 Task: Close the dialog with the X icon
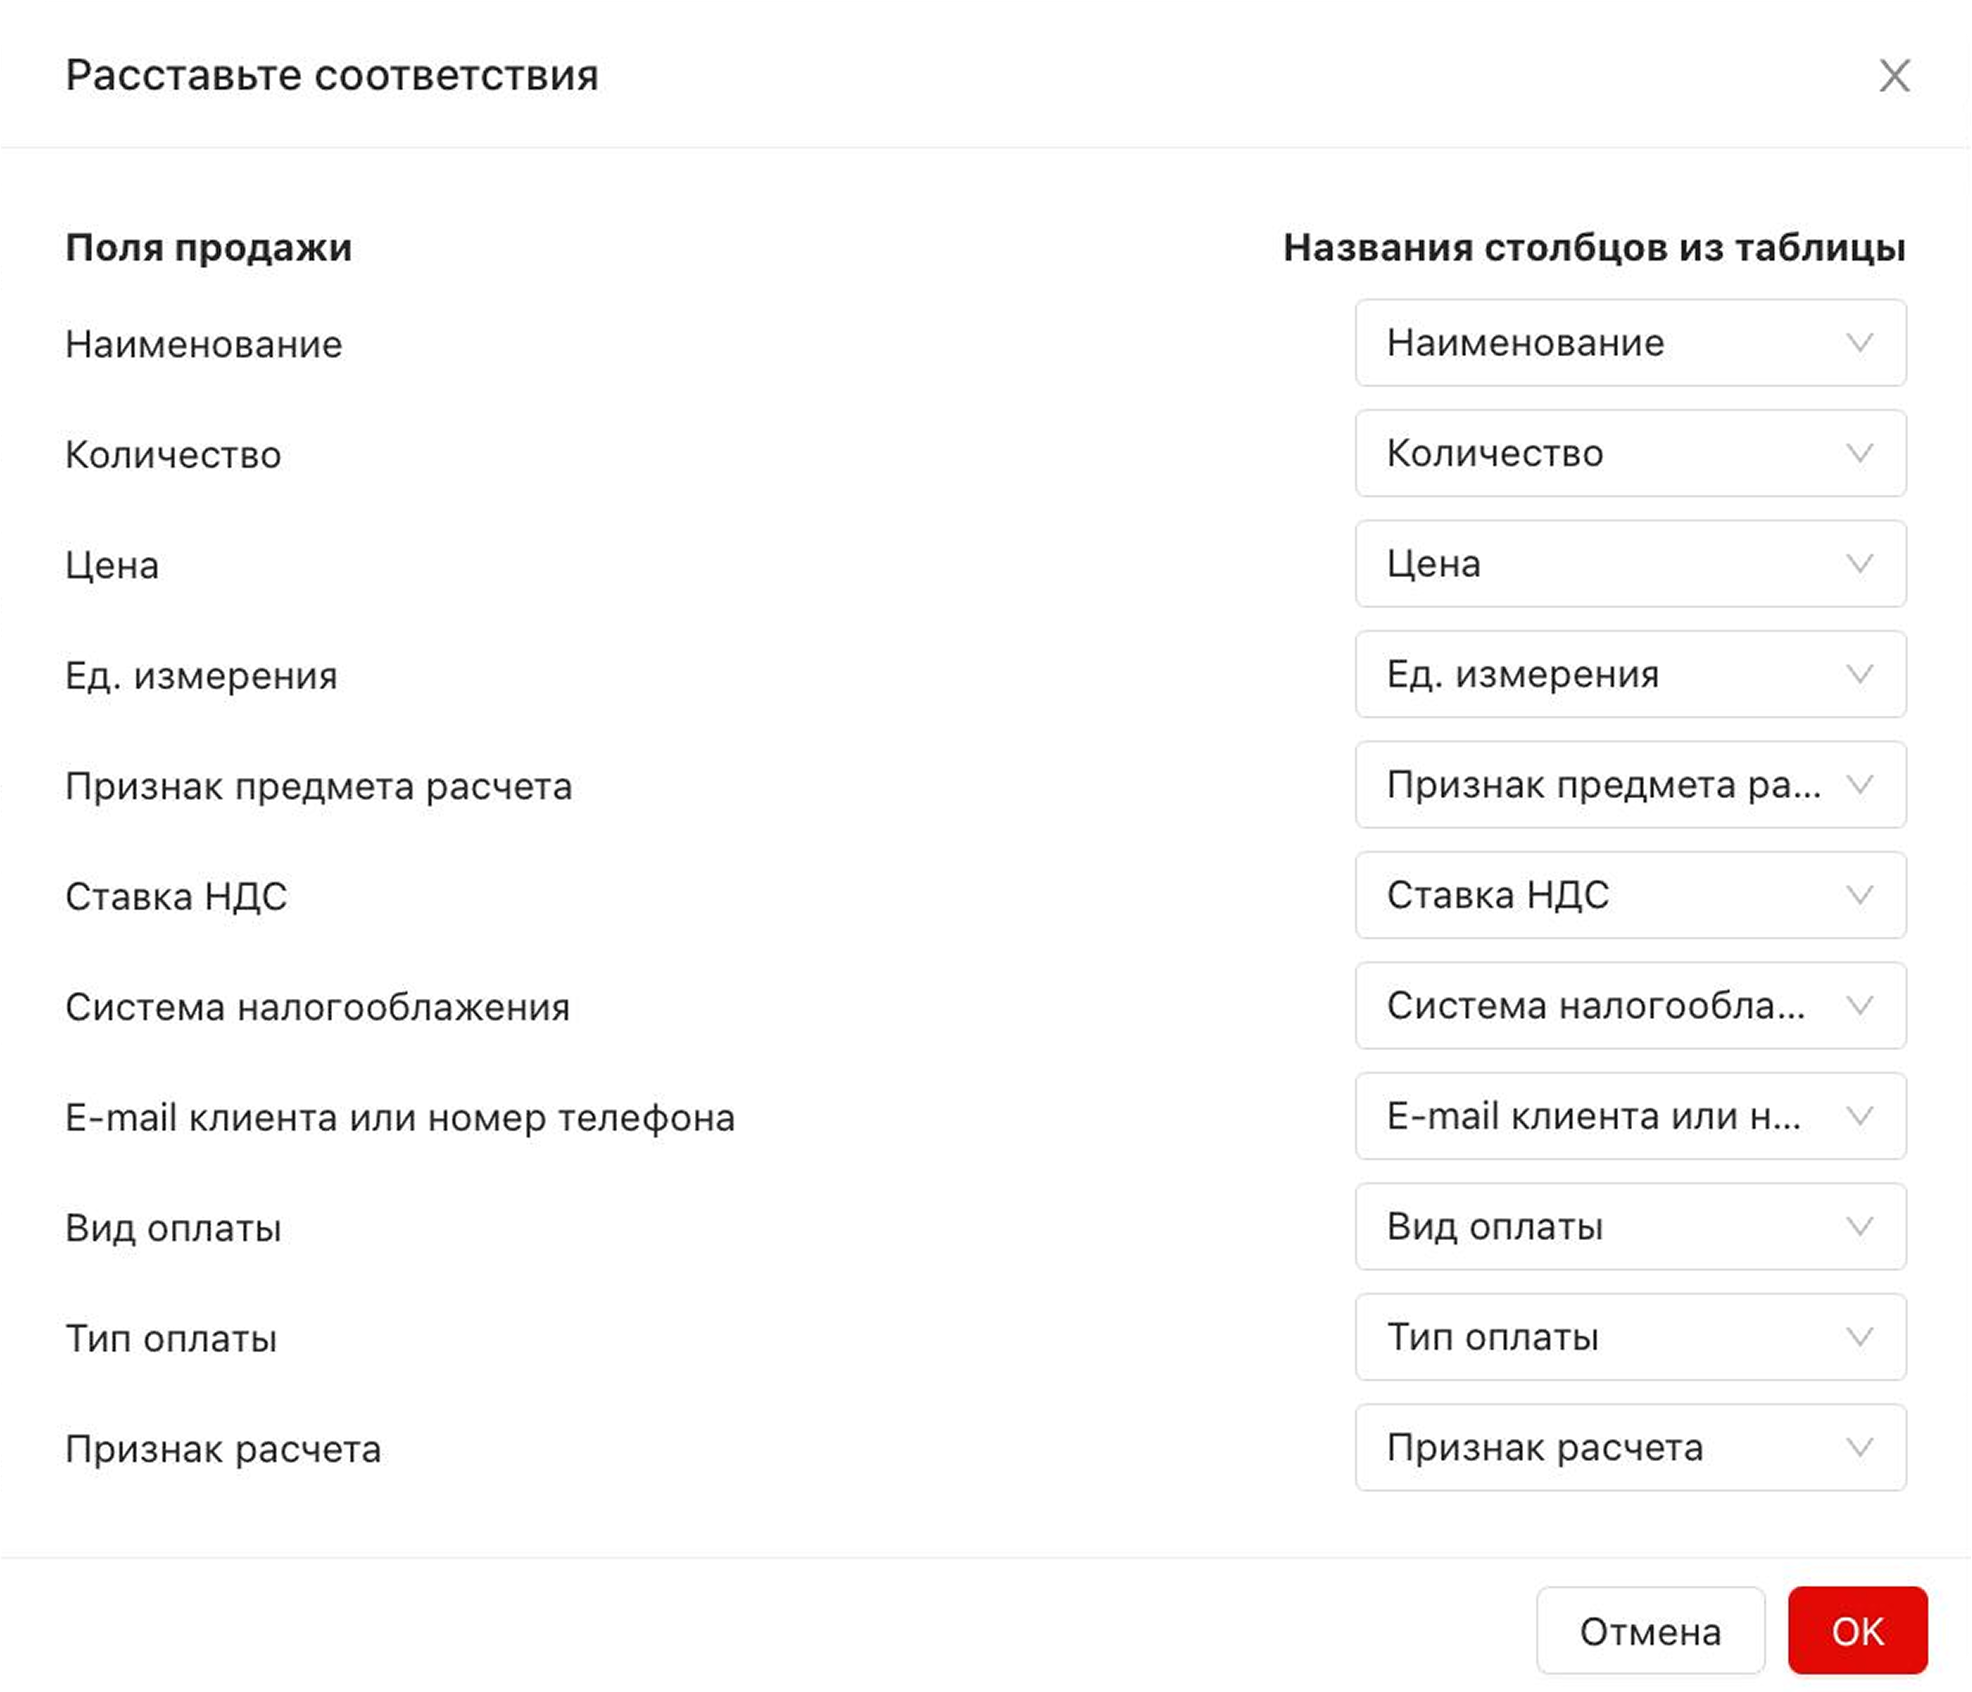(x=1894, y=76)
